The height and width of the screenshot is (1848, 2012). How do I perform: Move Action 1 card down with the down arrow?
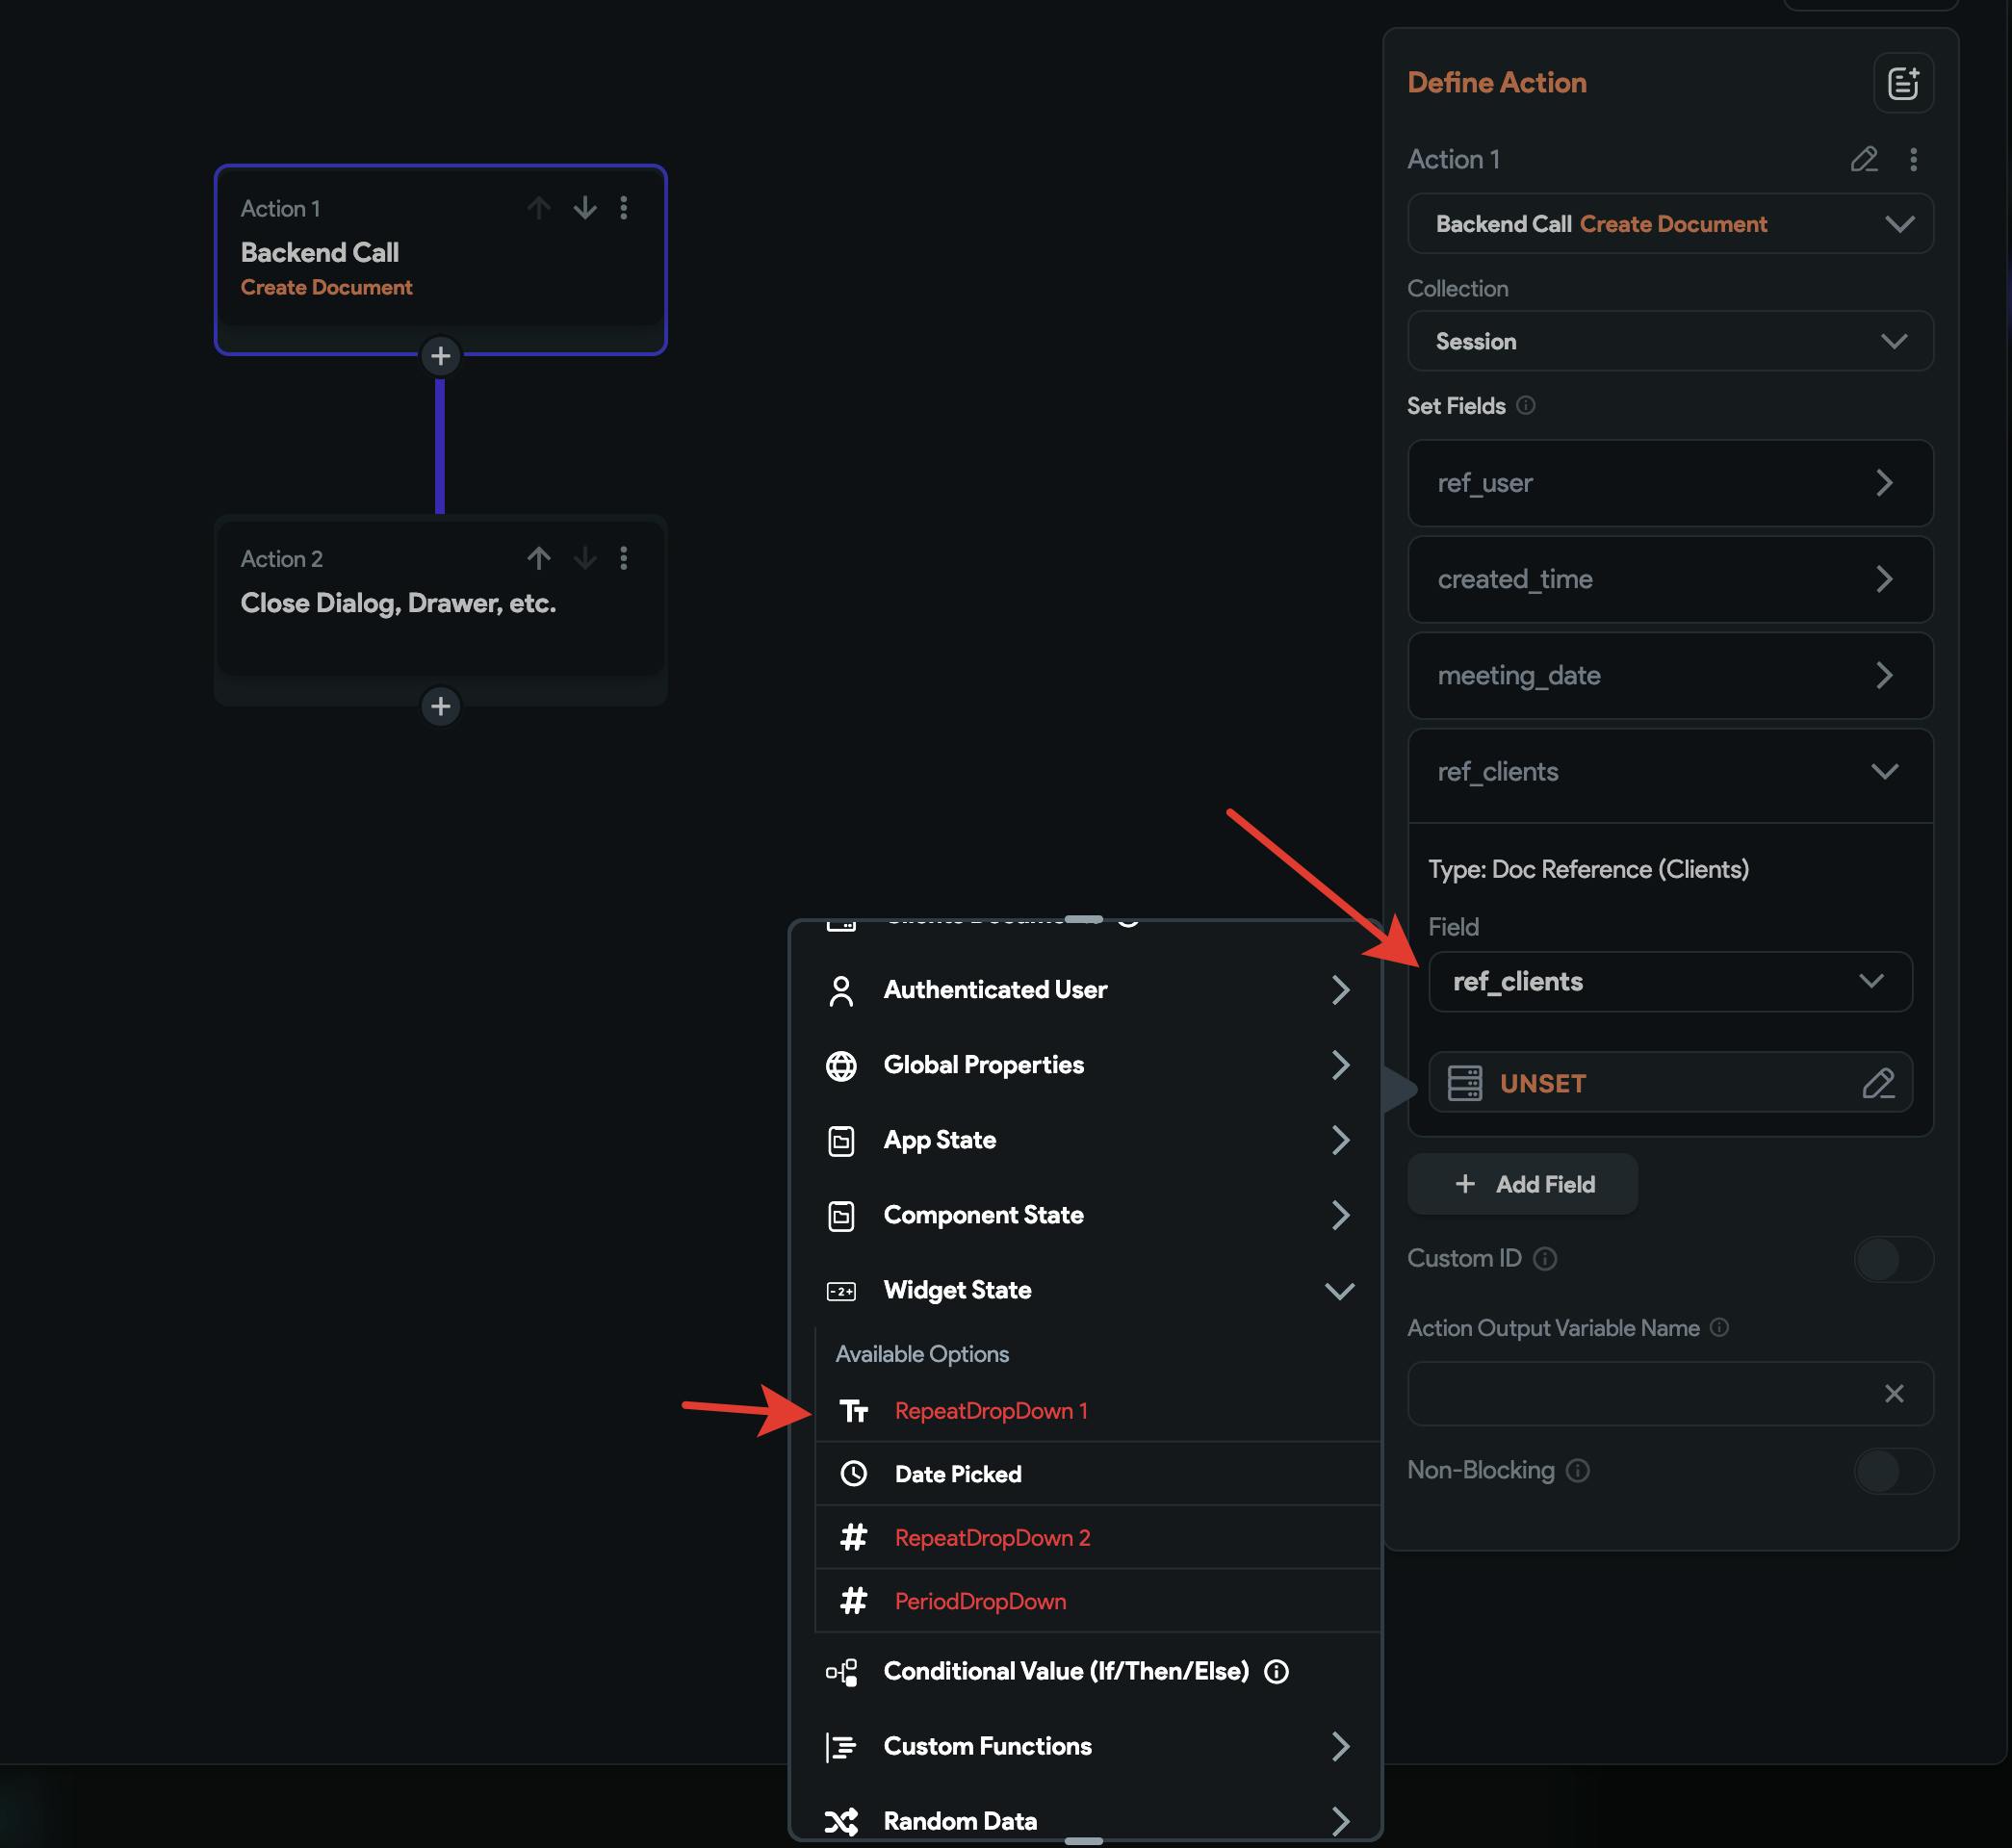pyautogui.click(x=585, y=208)
